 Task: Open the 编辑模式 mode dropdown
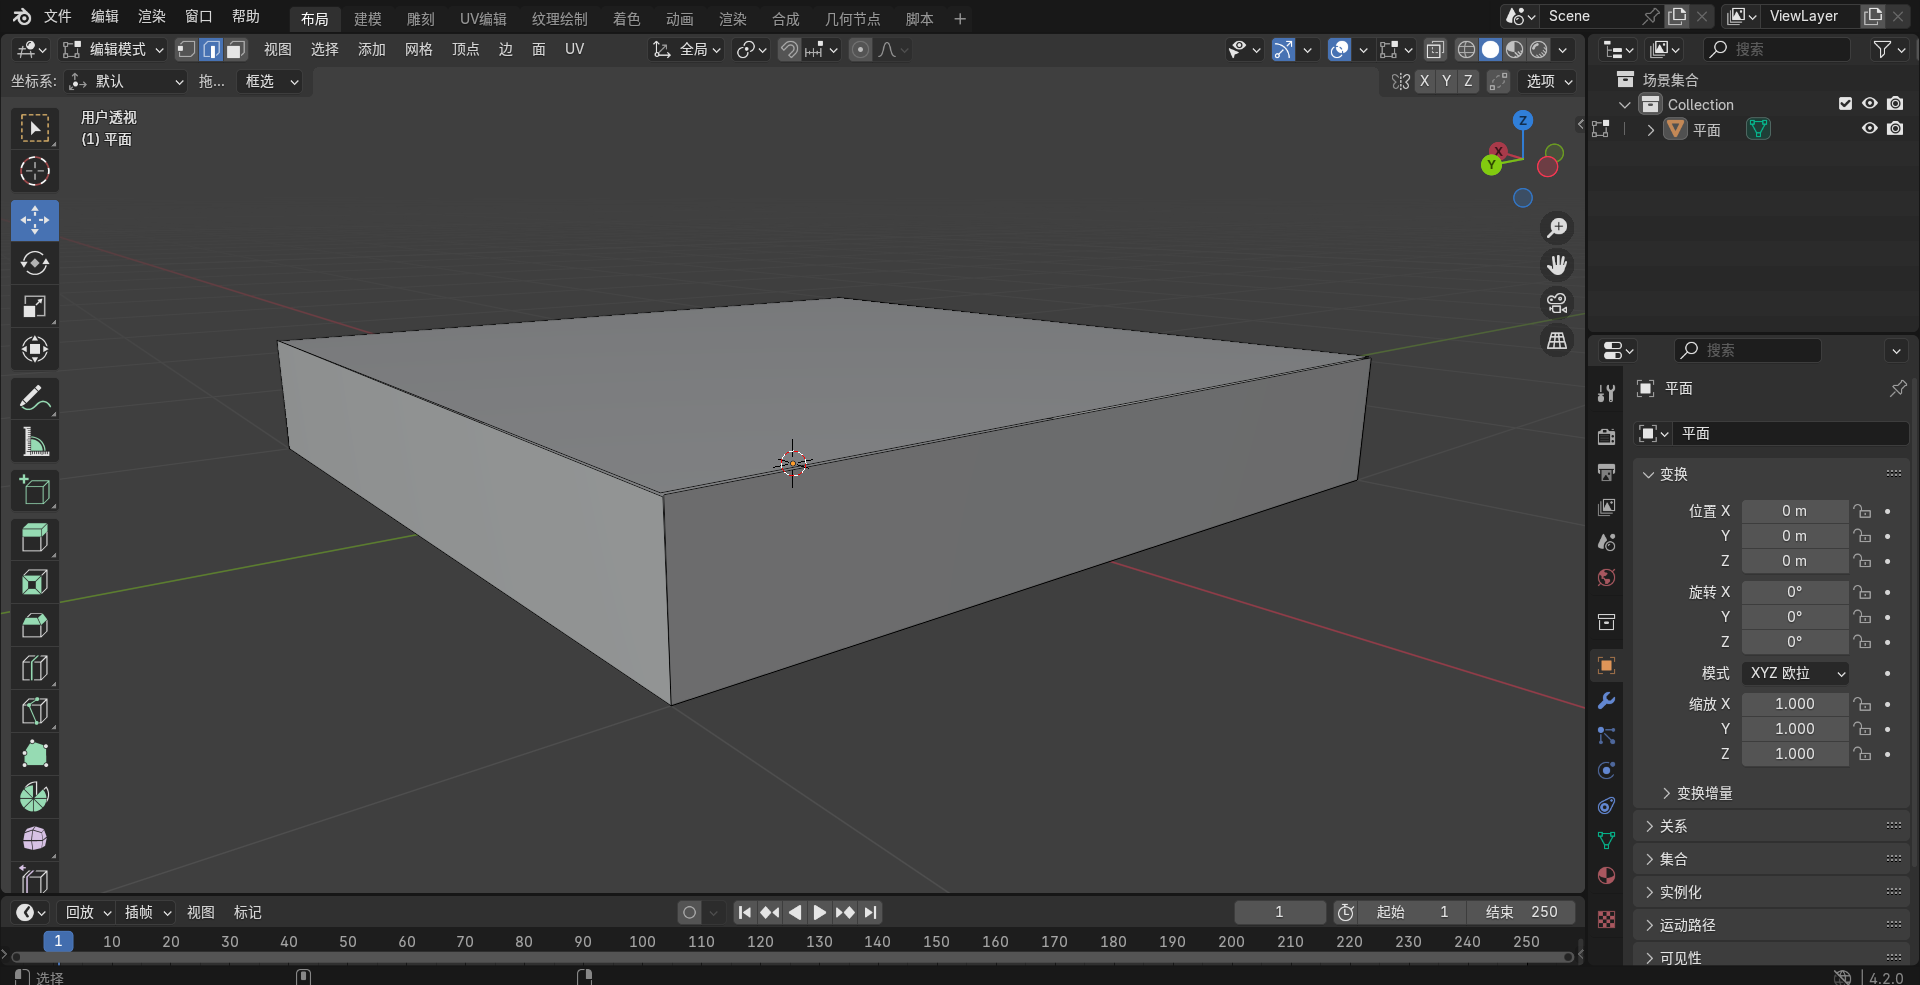[x=112, y=49]
